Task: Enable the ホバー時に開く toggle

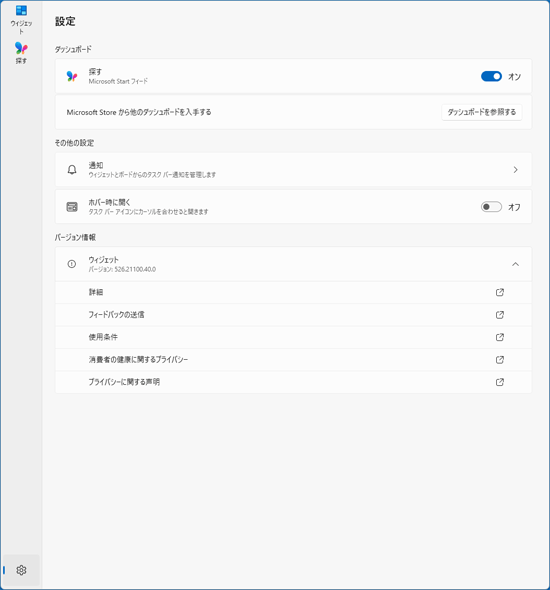Action: tap(491, 207)
